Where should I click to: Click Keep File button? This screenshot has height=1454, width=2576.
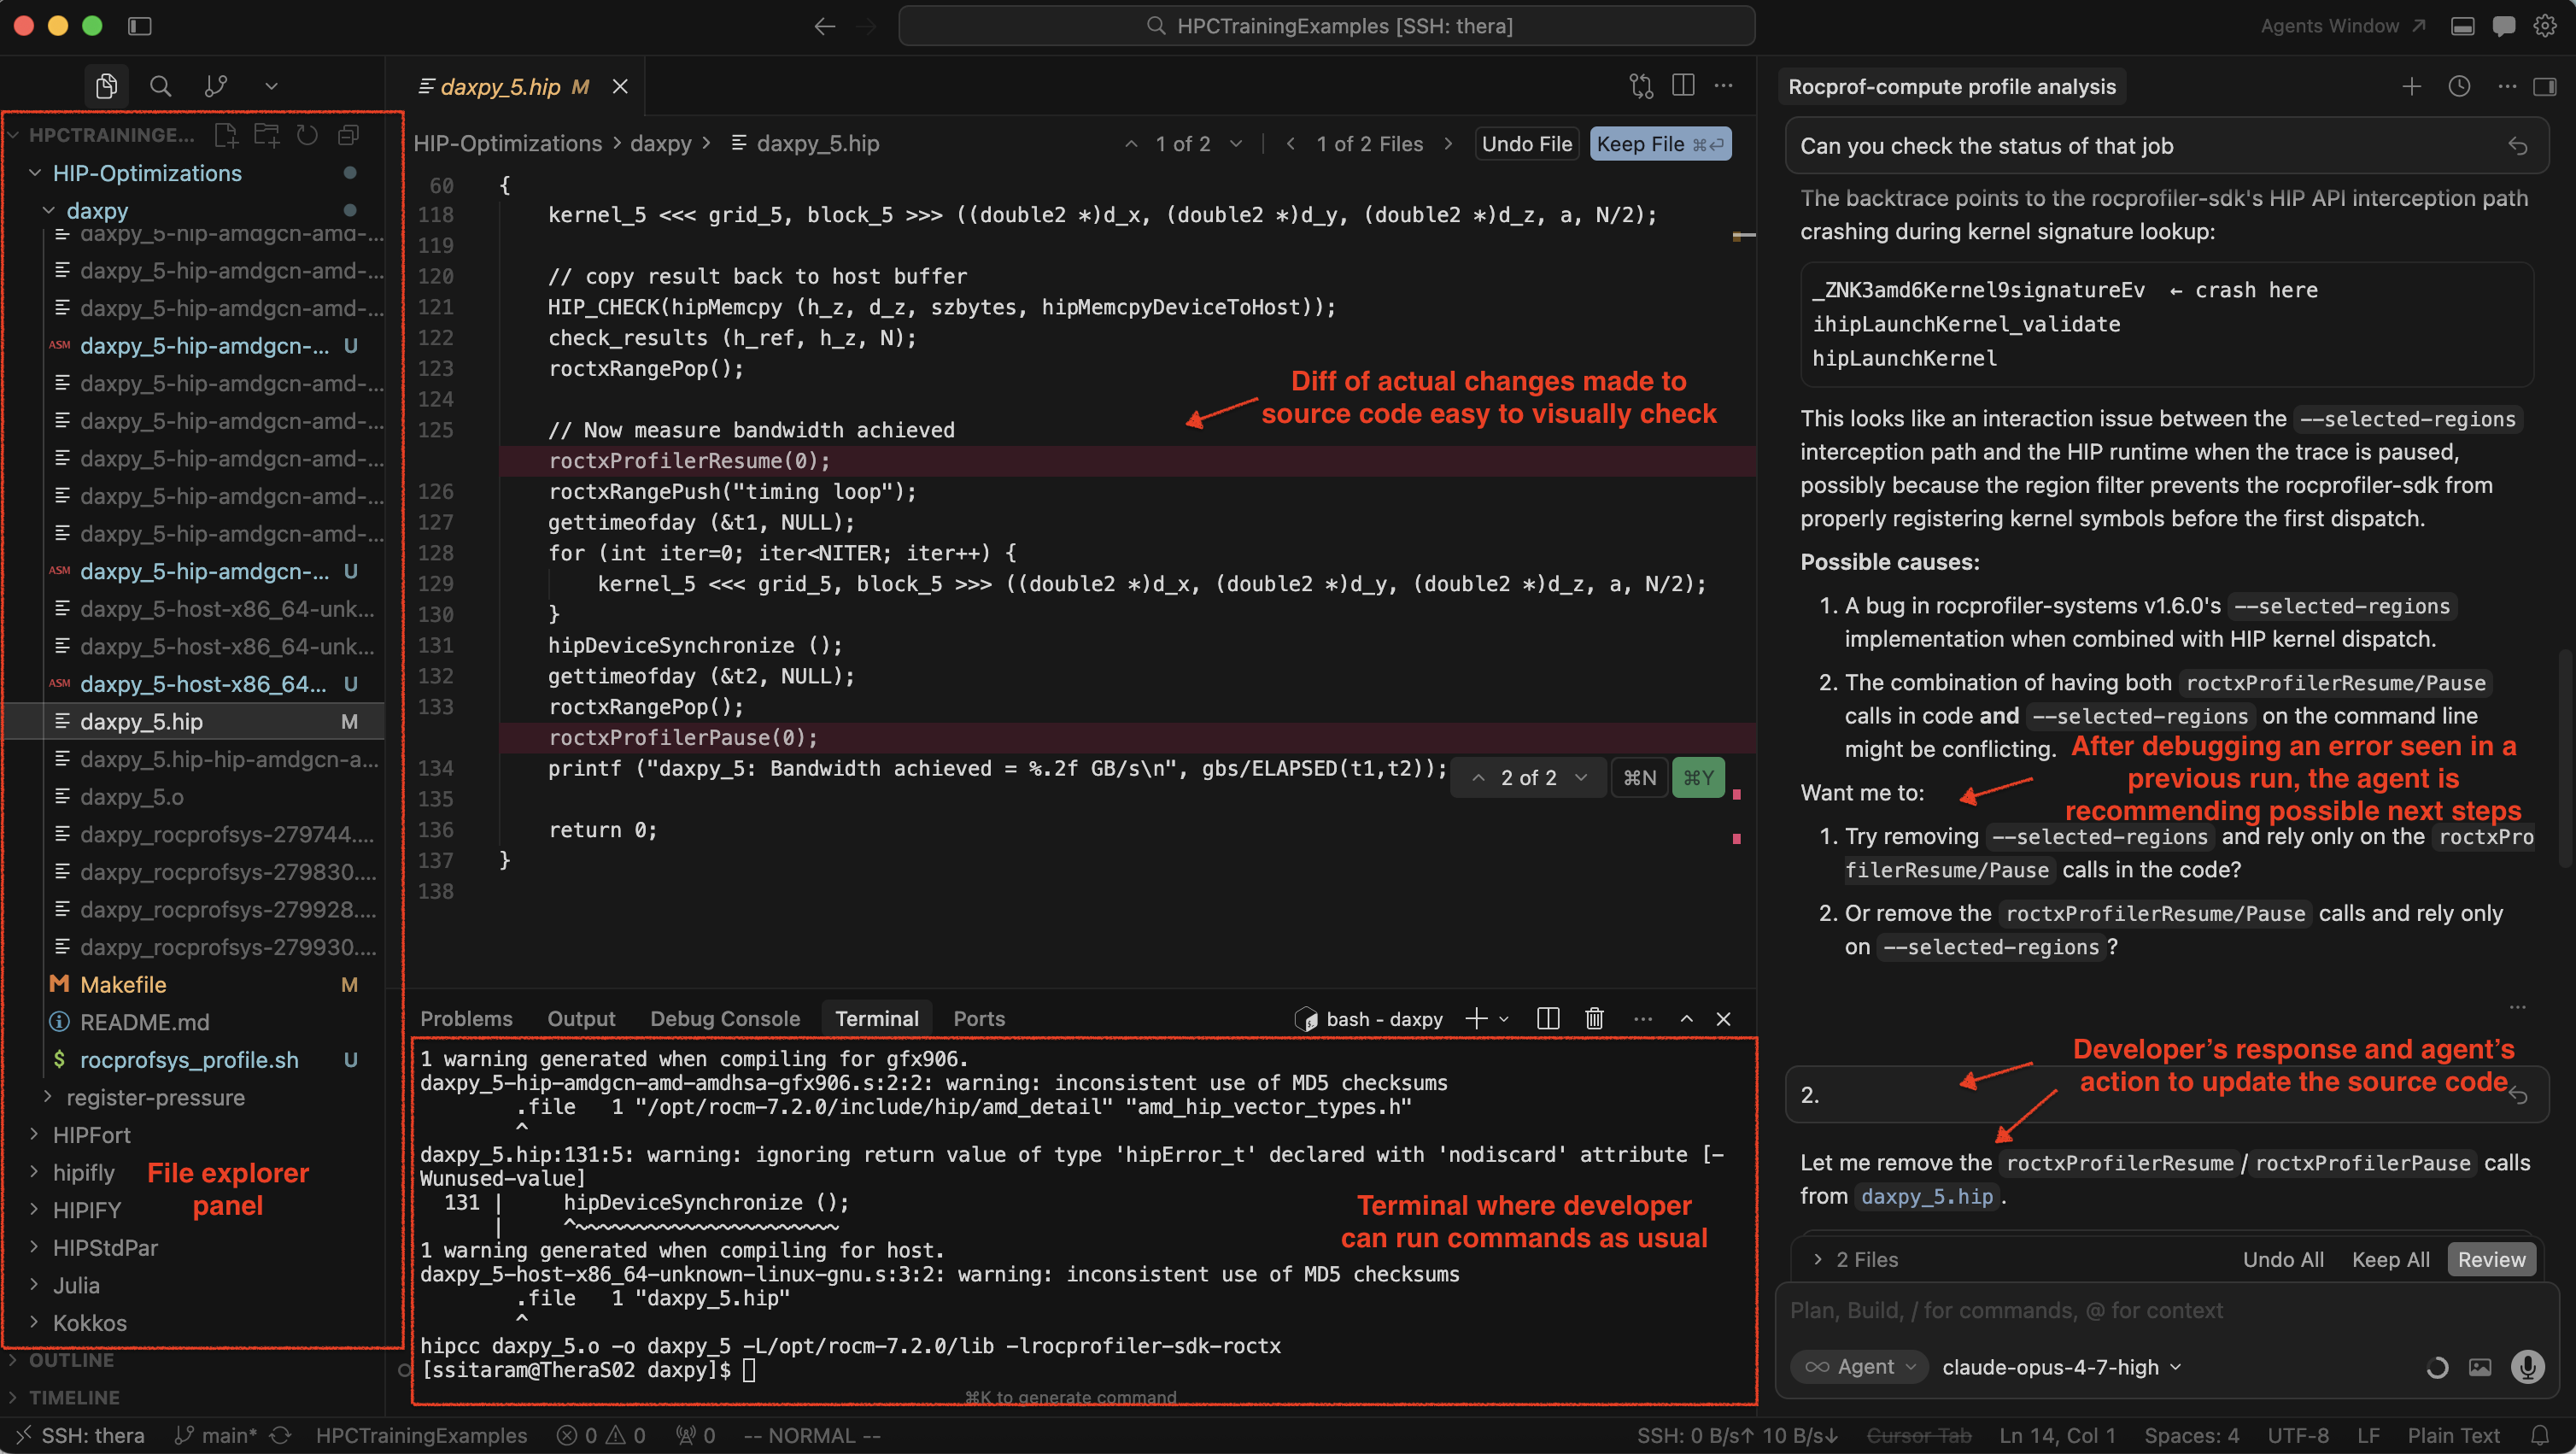click(x=1660, y=144)
